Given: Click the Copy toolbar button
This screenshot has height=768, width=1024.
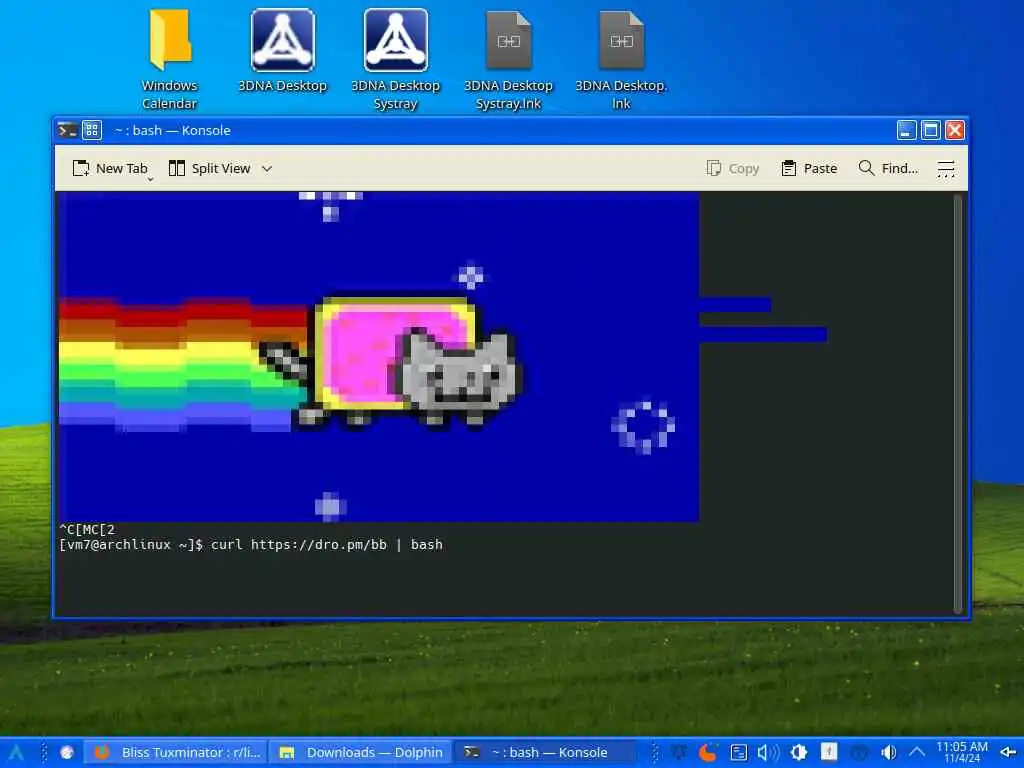Looking at the screenshot, I should (x=733, y=168).
